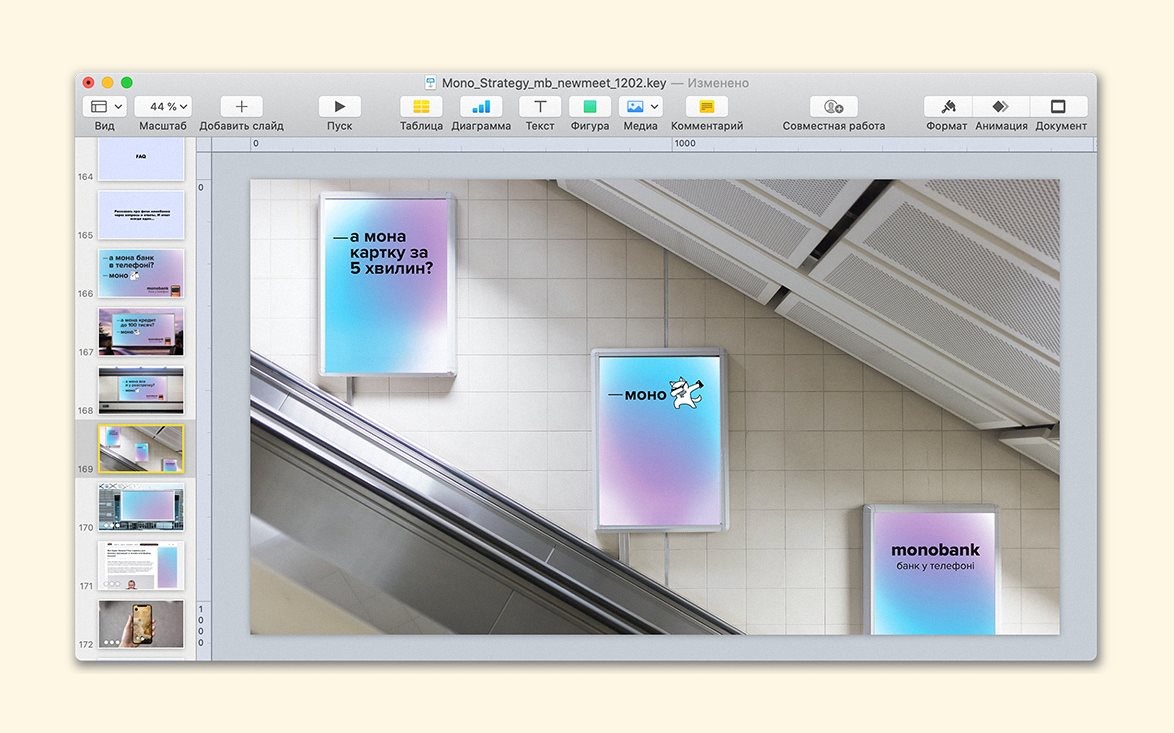Image resolution: width=1174 pixels, height=733 pixels.
Task: Close the Keynote window with red button
Action: (x=88, y=82)
